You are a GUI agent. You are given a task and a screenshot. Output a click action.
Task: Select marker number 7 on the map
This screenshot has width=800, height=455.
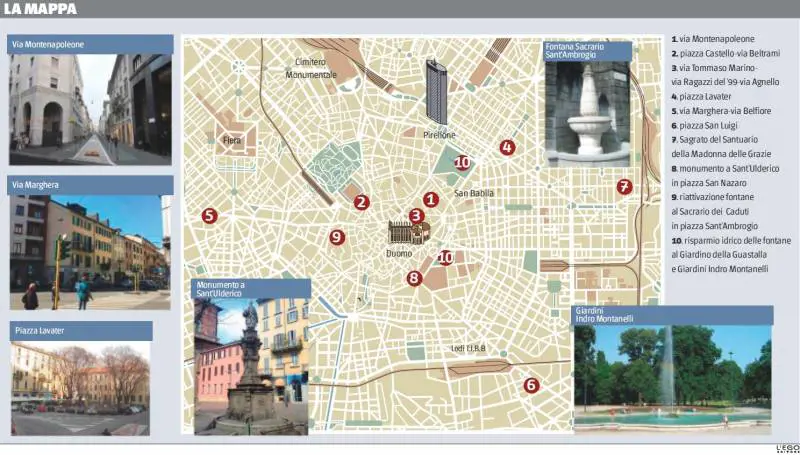tap(624, 187)
